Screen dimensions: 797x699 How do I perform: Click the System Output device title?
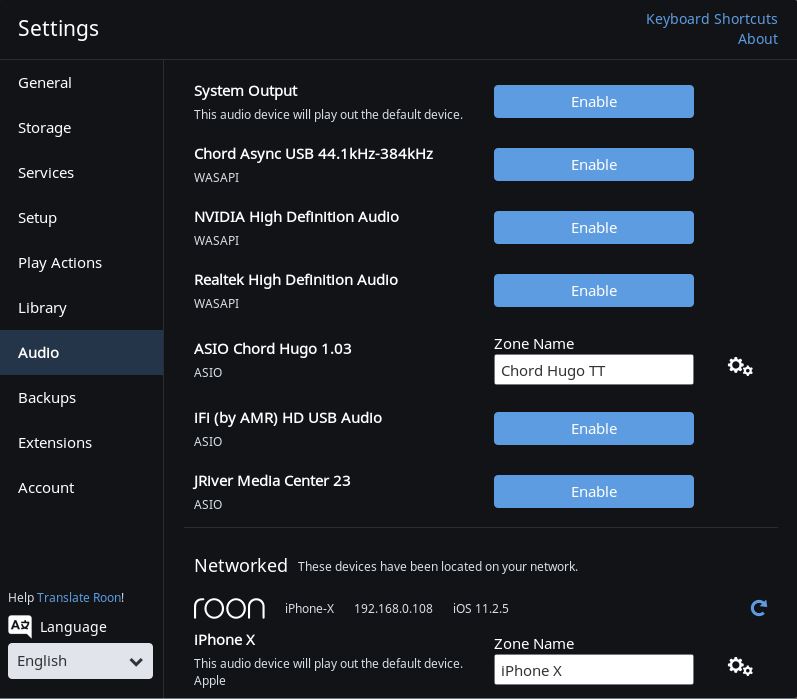tap(246, 91)
